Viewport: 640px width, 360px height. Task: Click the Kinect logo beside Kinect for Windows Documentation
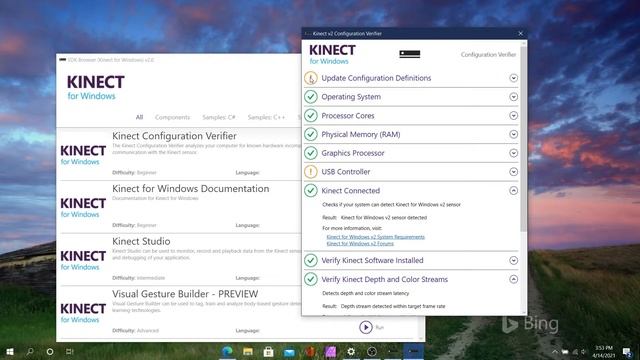click(x=83, y=207)
